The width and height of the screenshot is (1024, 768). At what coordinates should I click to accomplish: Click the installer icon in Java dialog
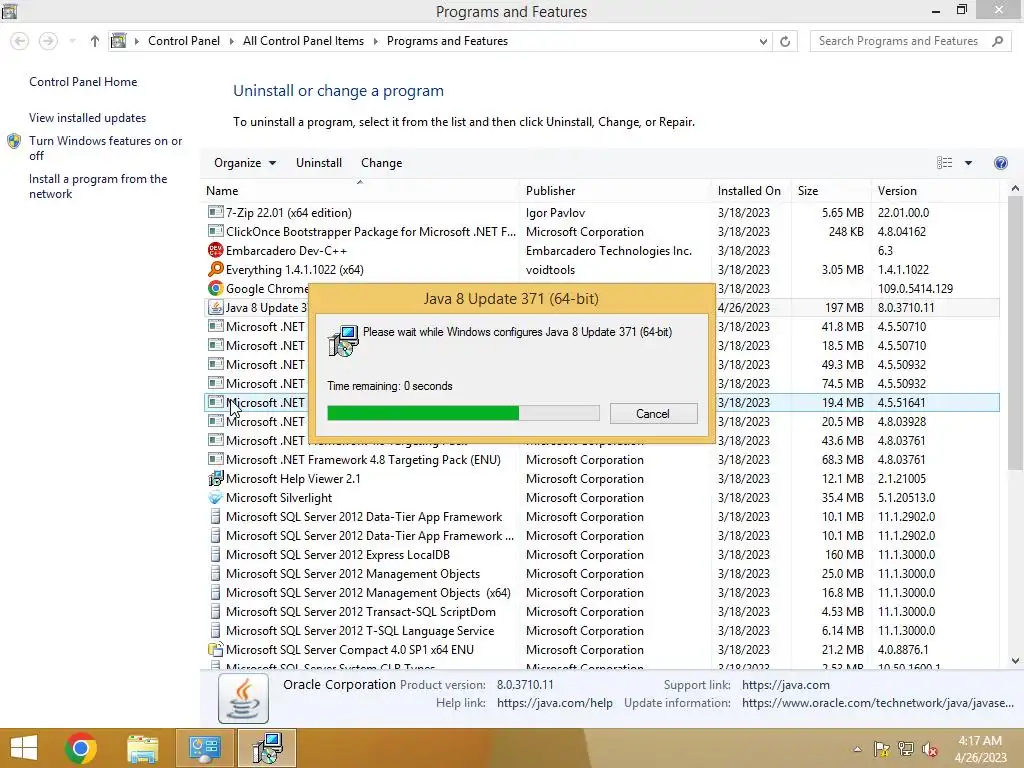click(343, 341)
